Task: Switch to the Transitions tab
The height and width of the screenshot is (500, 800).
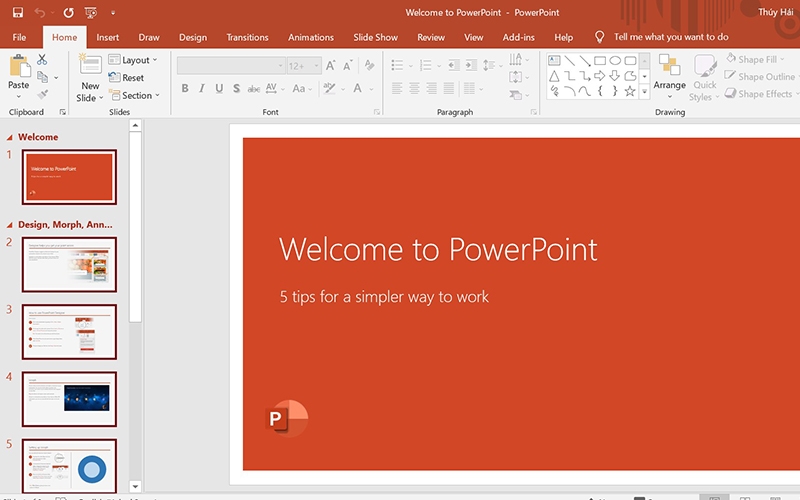Action: pos(247,37)
